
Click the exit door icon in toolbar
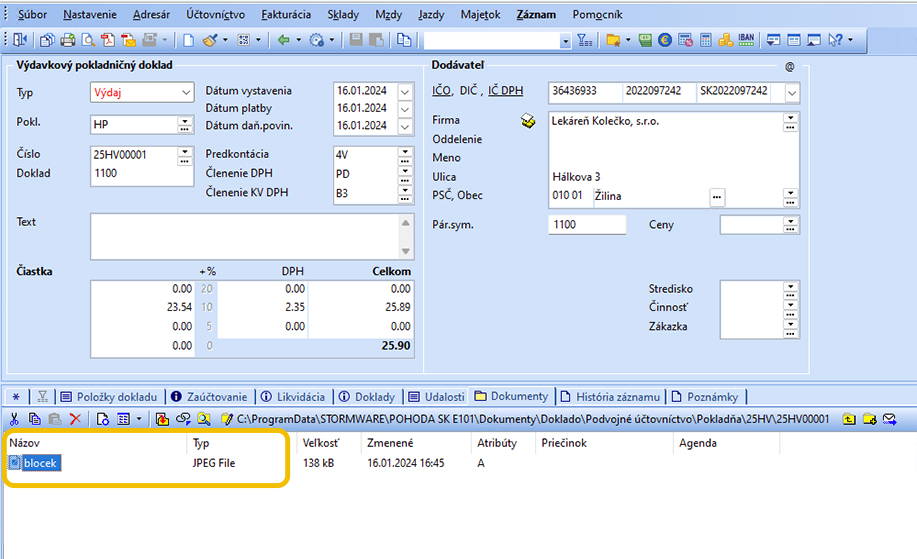tap(20, 39)
